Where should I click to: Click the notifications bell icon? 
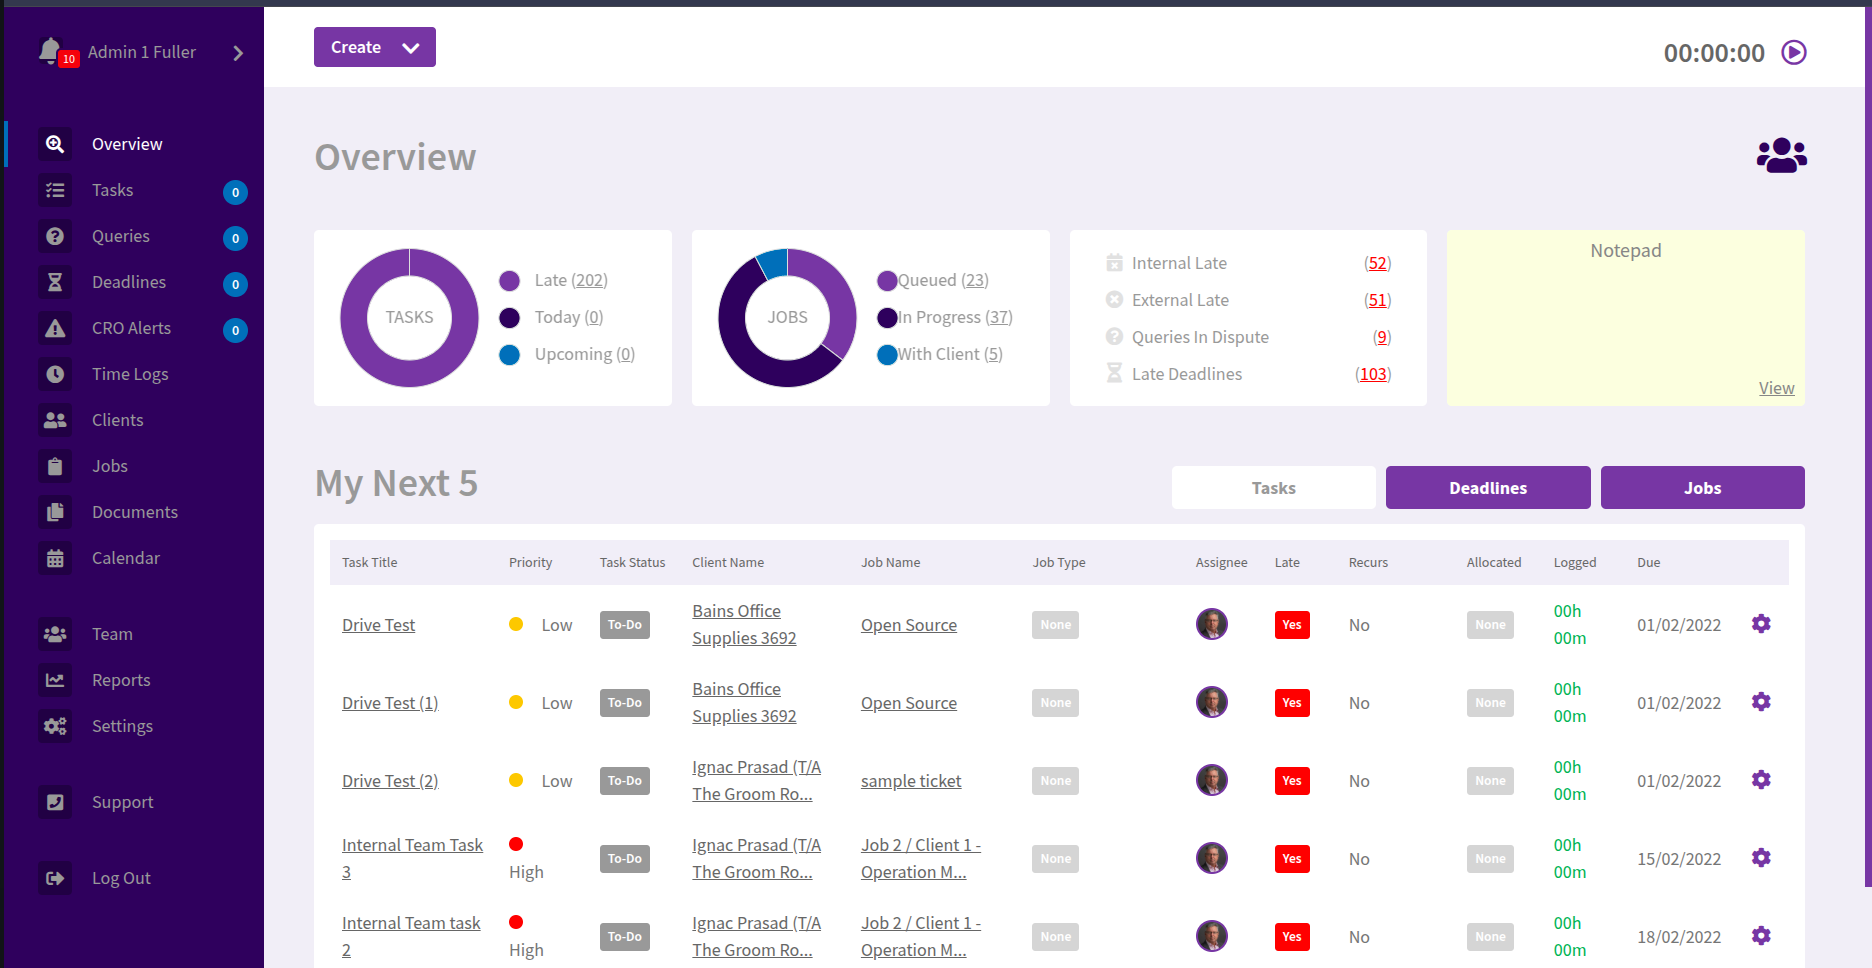pos(50,50)
